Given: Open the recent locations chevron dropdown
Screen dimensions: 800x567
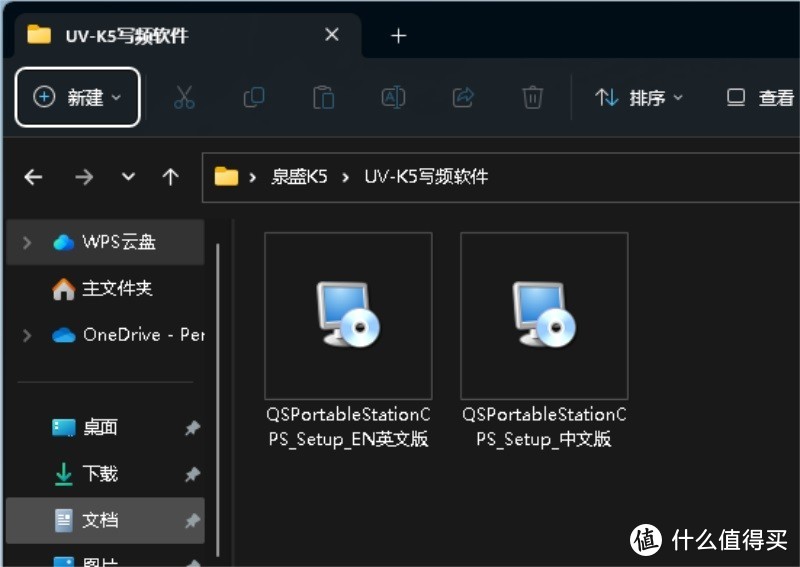Looking at the screenshot, I should tap(128, 177).
